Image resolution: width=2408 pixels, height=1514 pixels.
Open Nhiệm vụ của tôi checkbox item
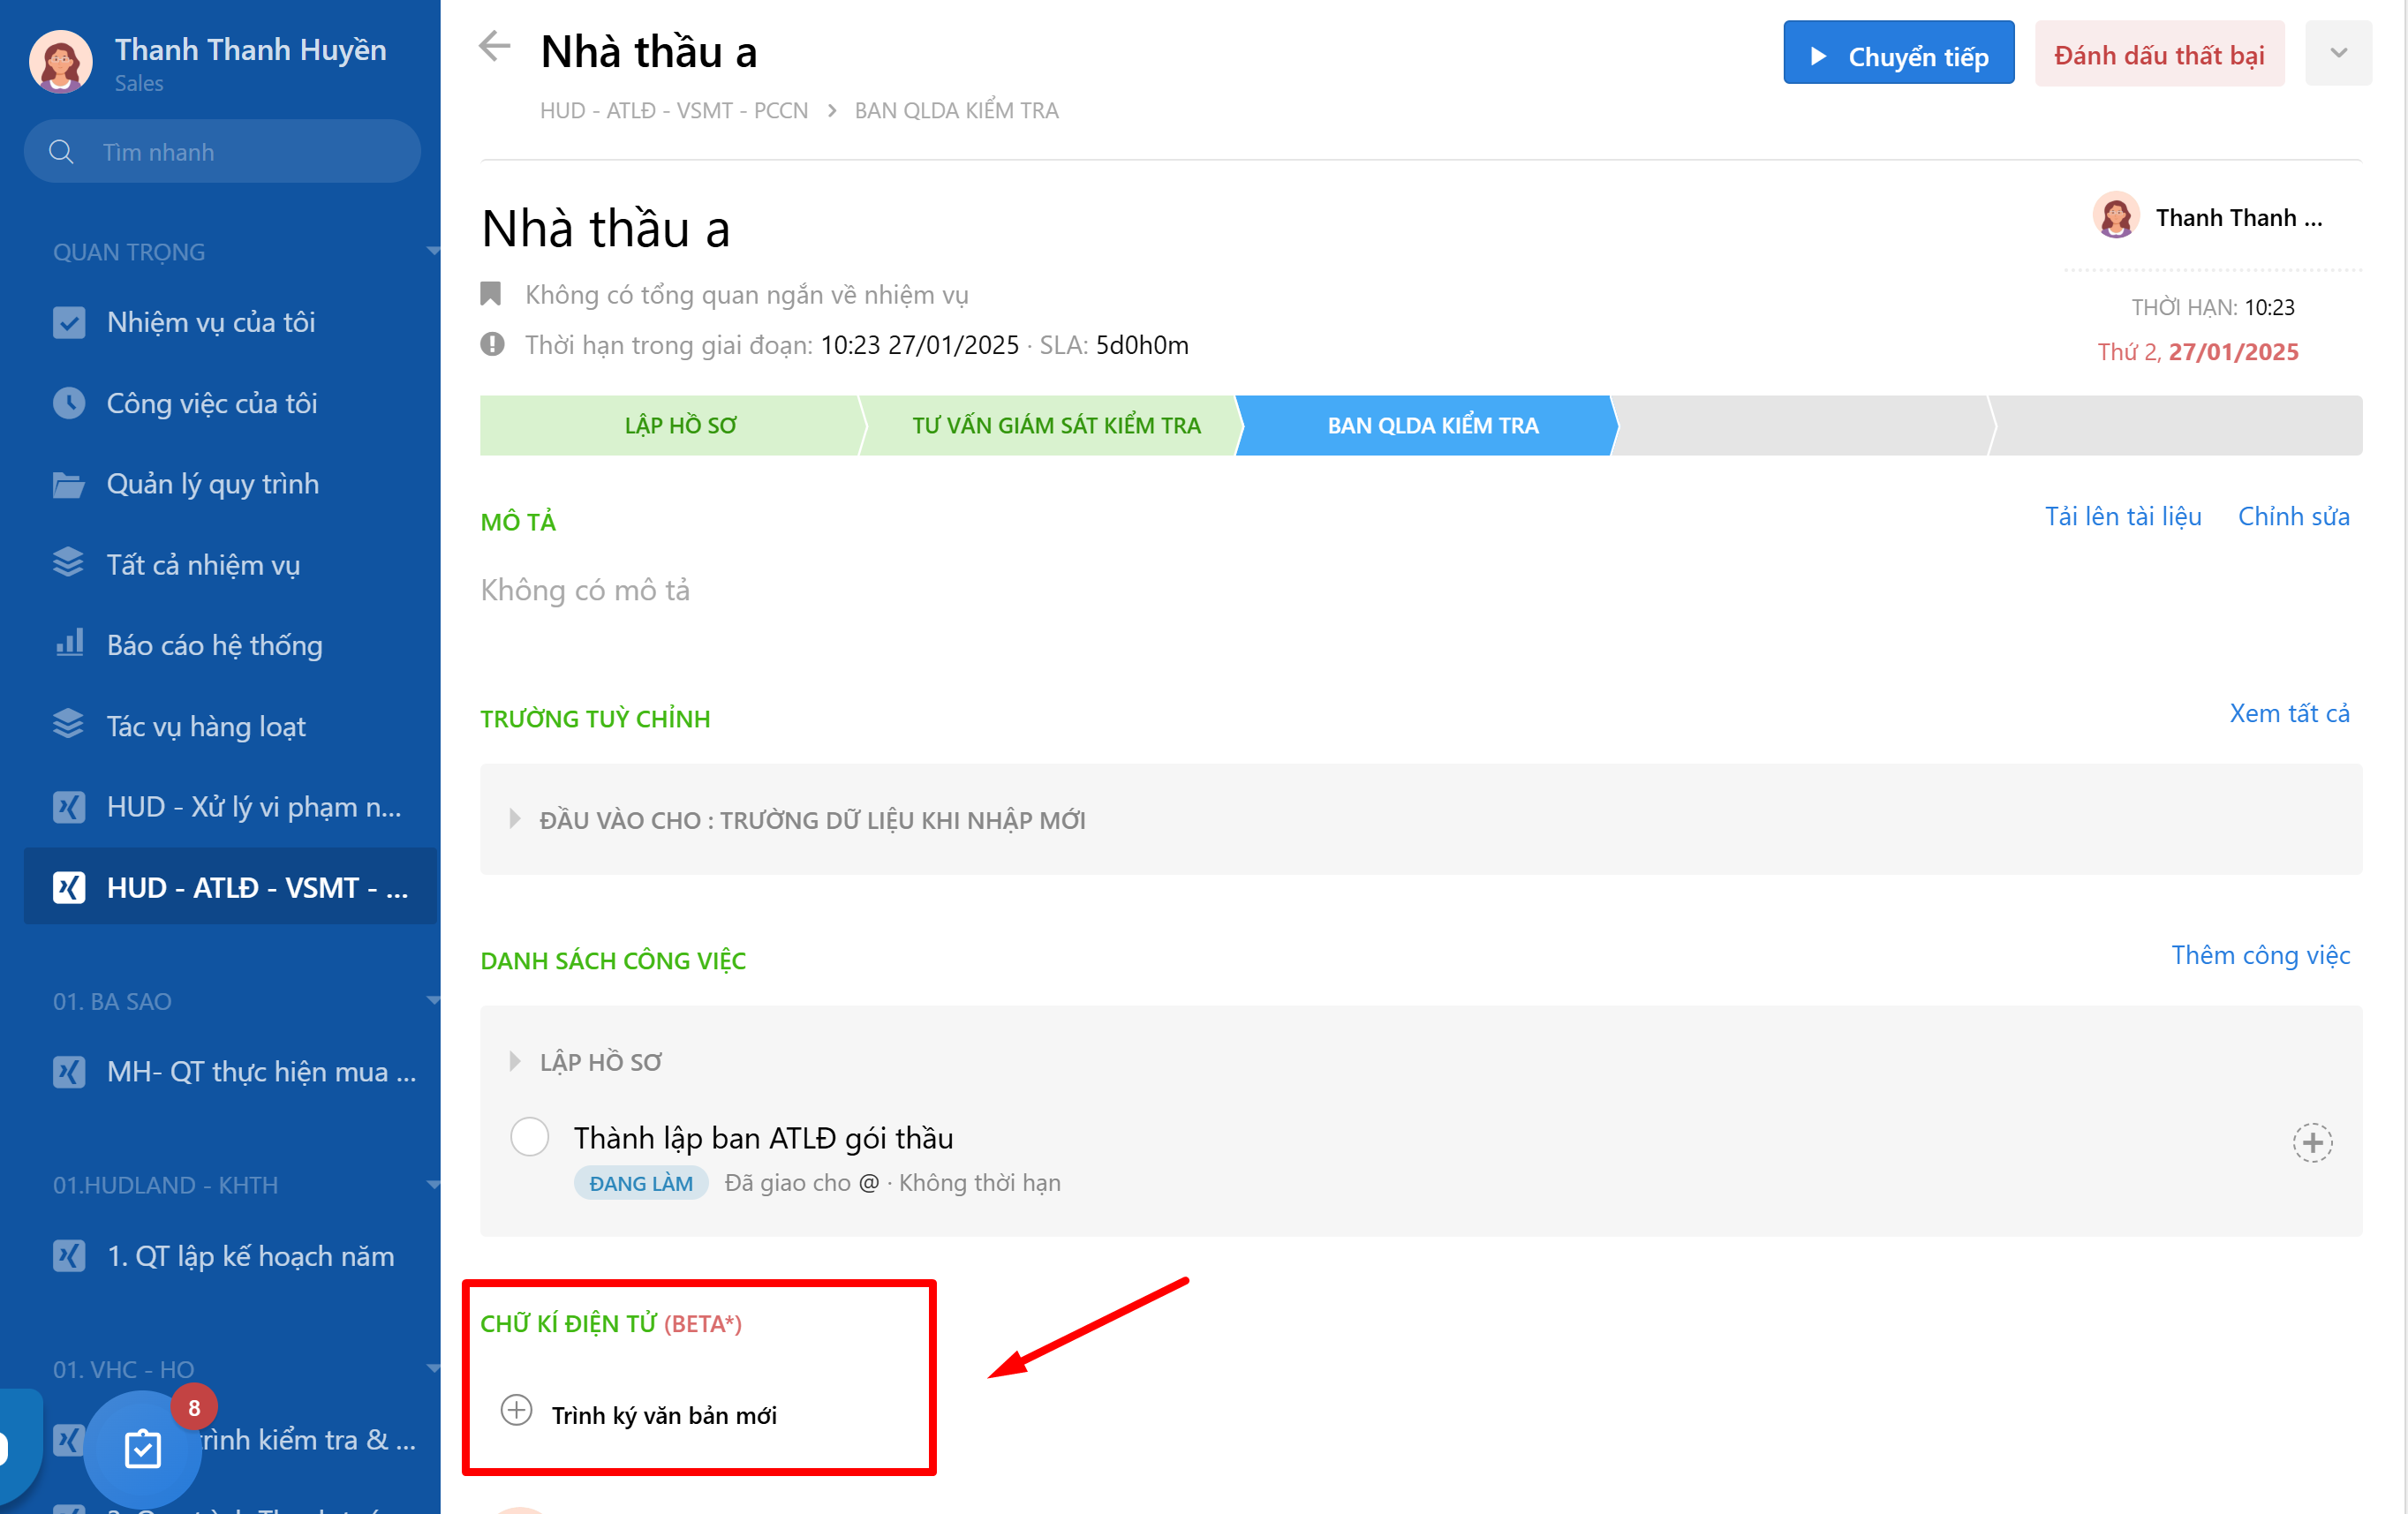(69, 322)
